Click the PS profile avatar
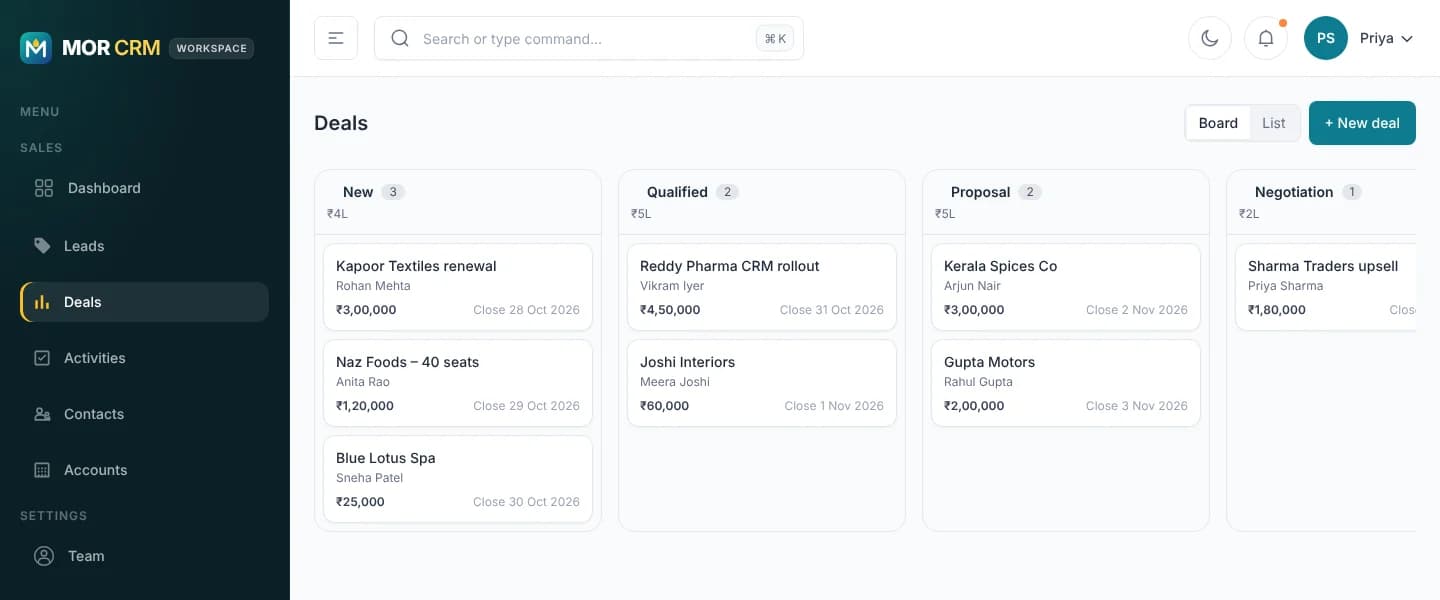1440x600 pixels. click(1326, 38)
